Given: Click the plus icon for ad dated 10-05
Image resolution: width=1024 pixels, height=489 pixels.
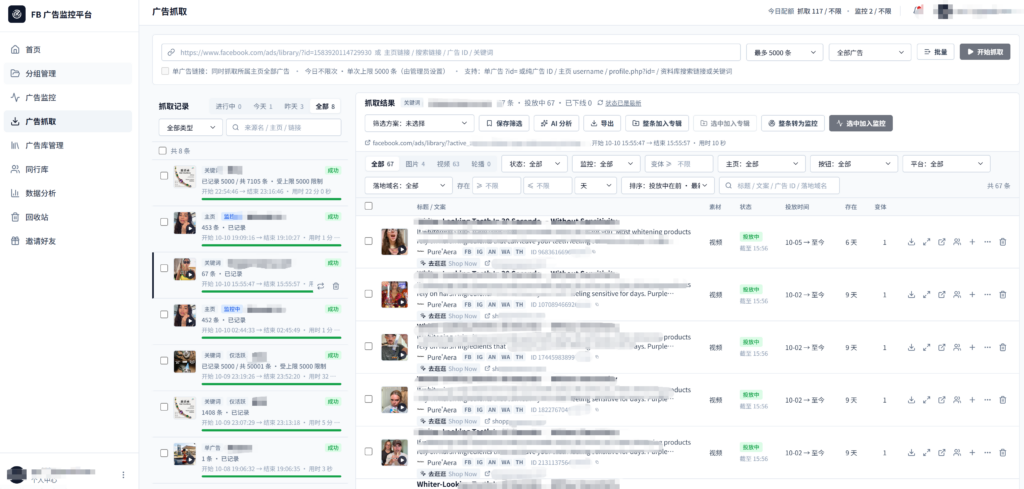Looking at the screenshot, I should (x=972, y=242).
